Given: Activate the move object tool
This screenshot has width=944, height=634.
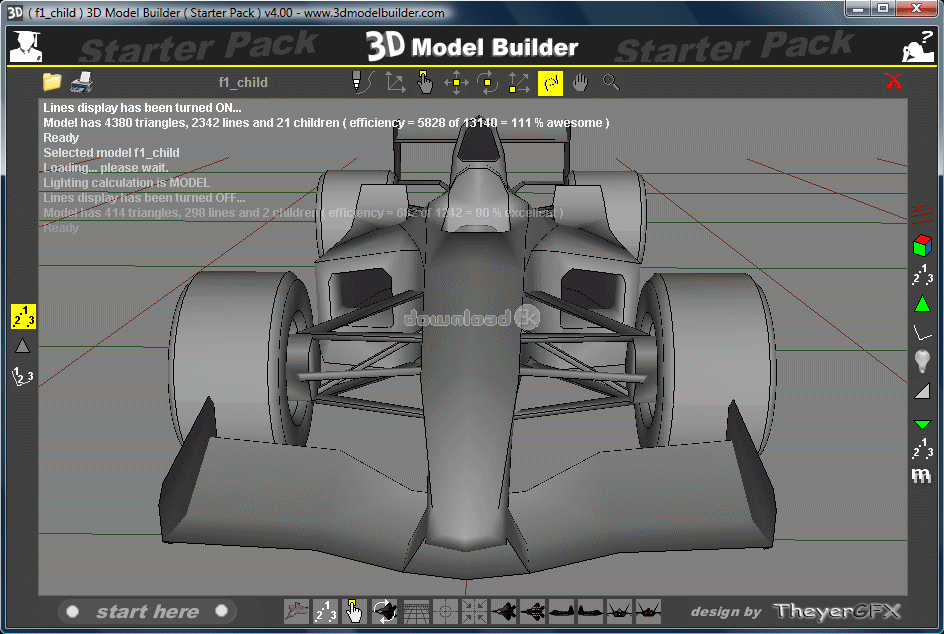Looking at the screenshot, I should [456, 82].
